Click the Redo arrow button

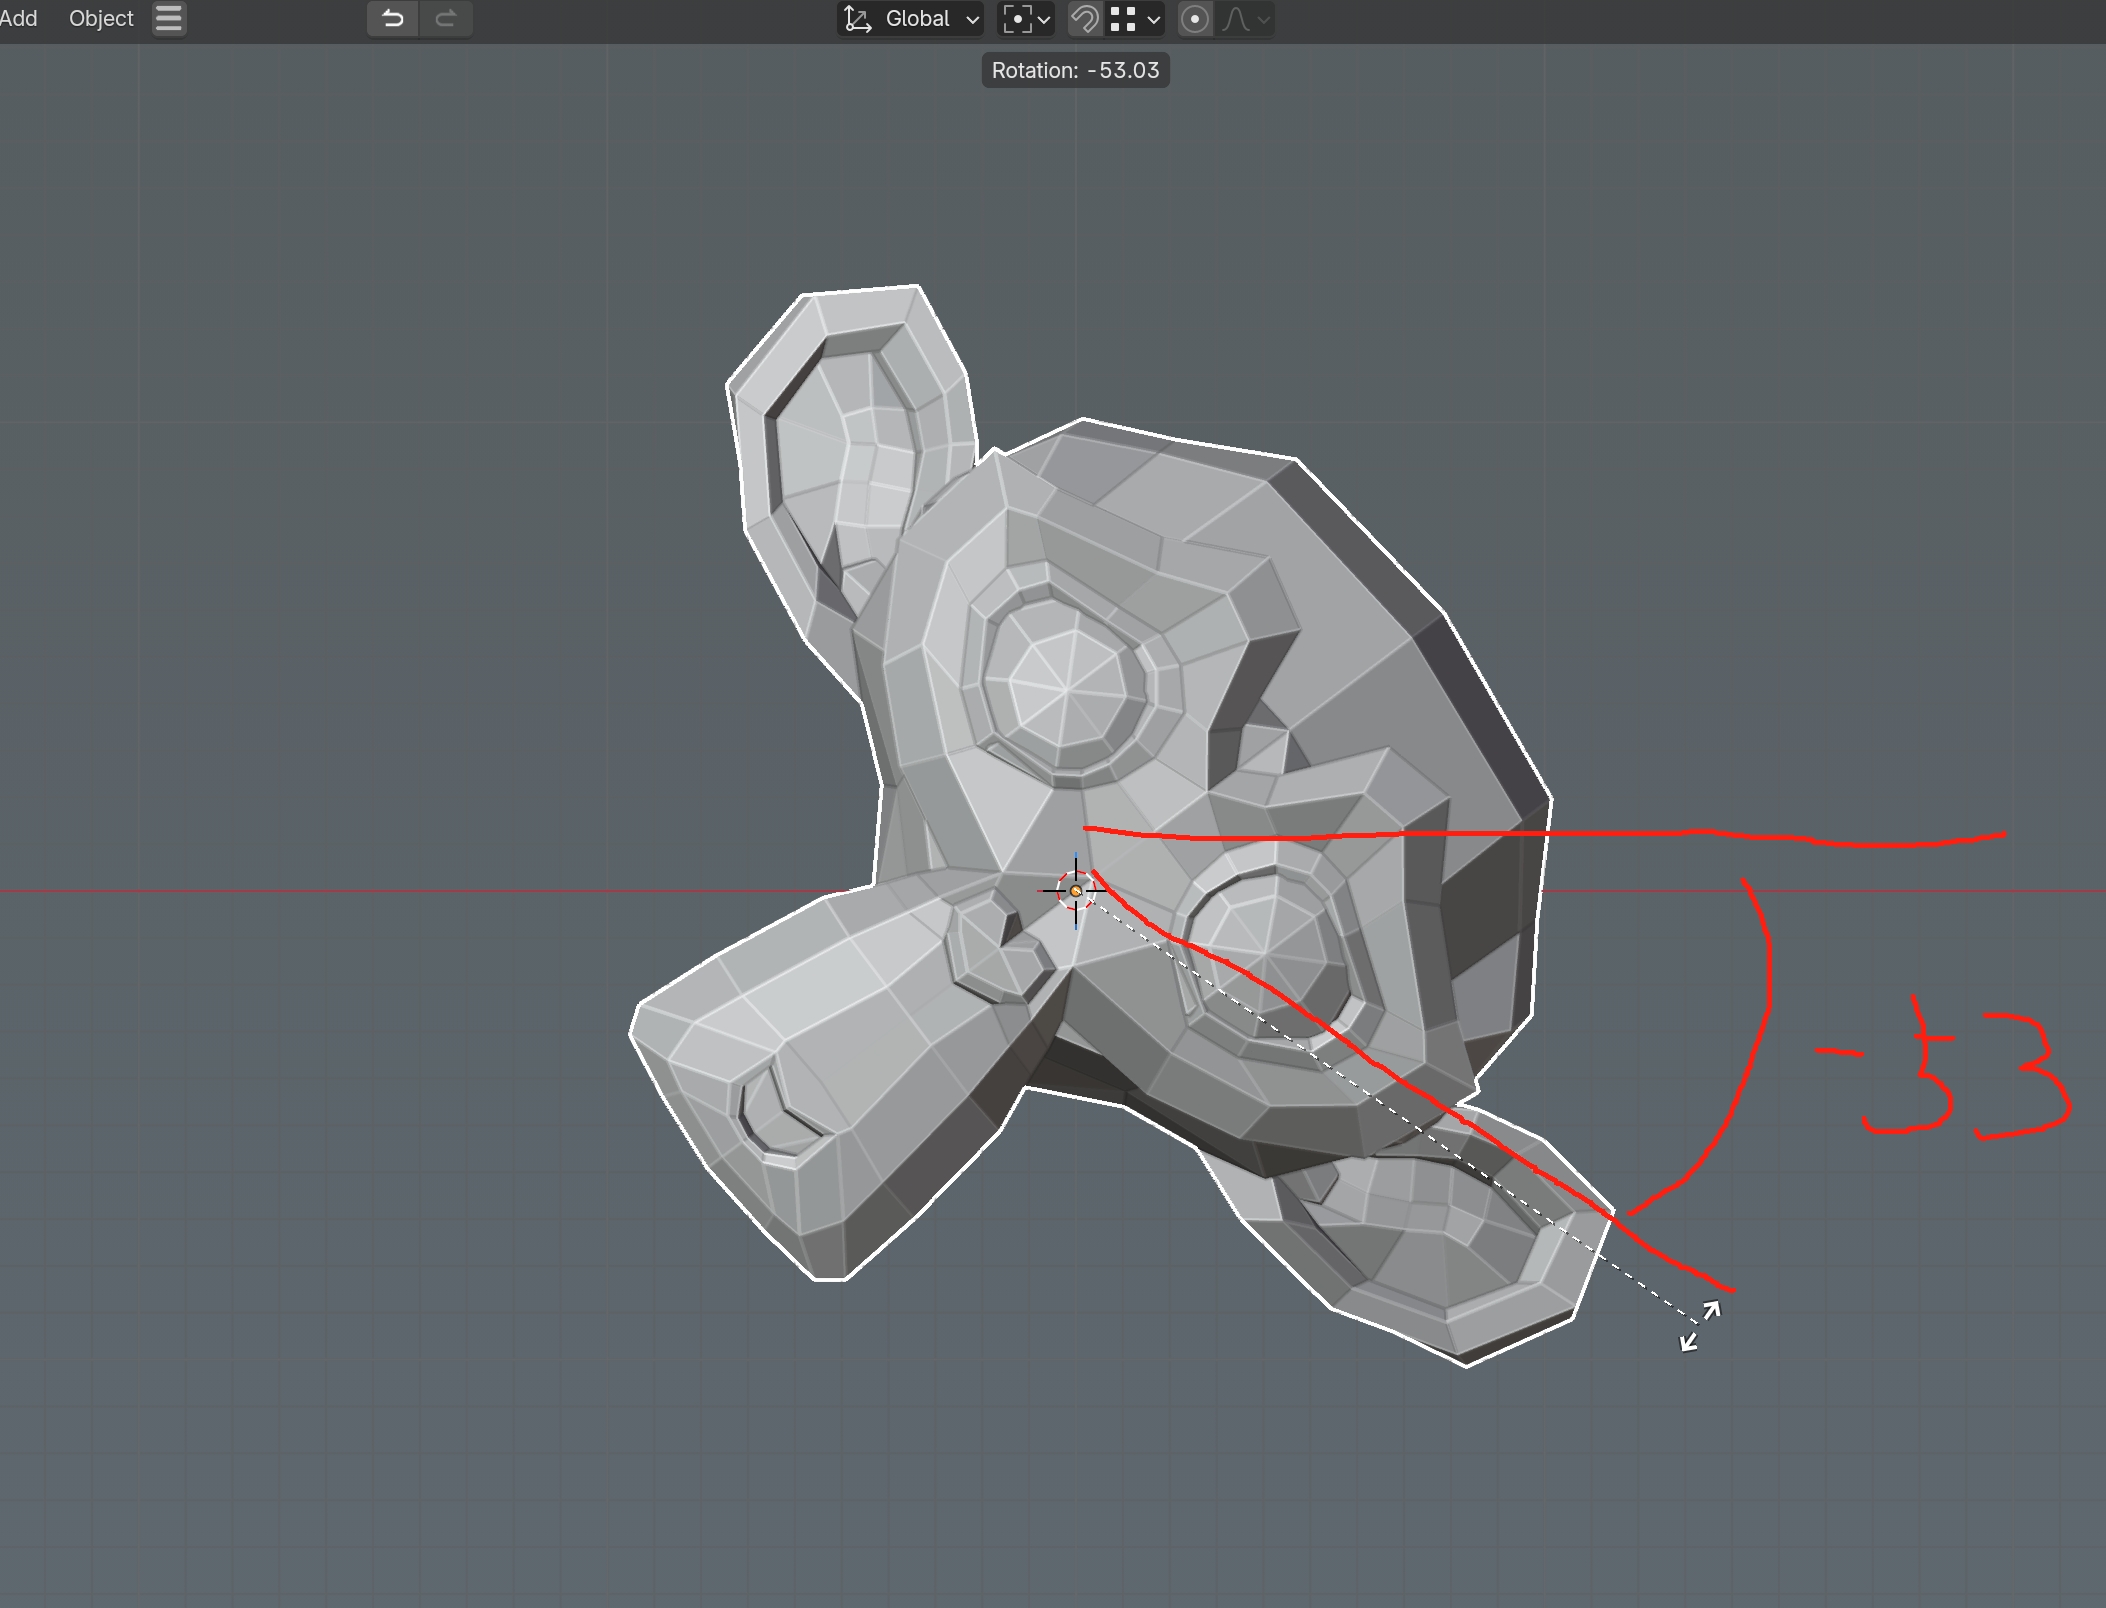(x=446, y=18)
